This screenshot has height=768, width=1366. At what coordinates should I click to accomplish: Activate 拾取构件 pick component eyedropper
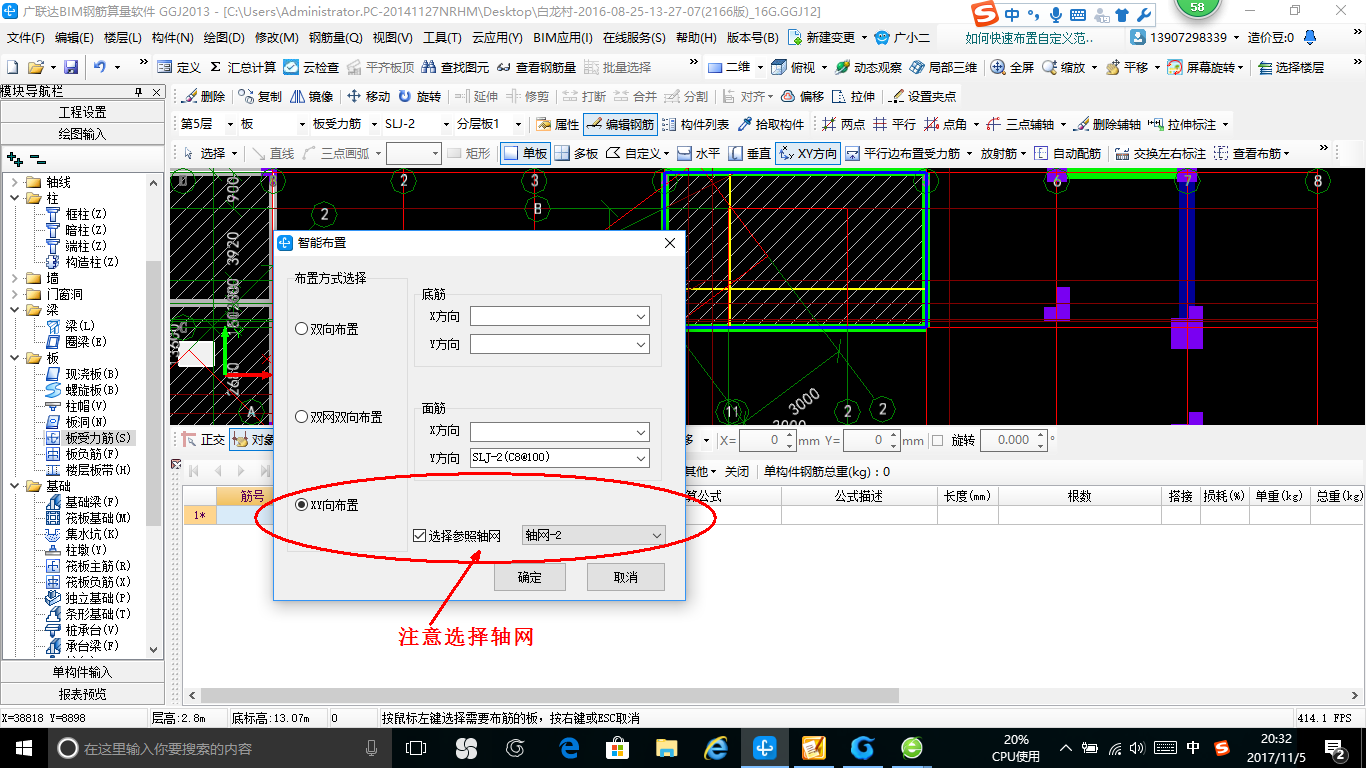771,125
